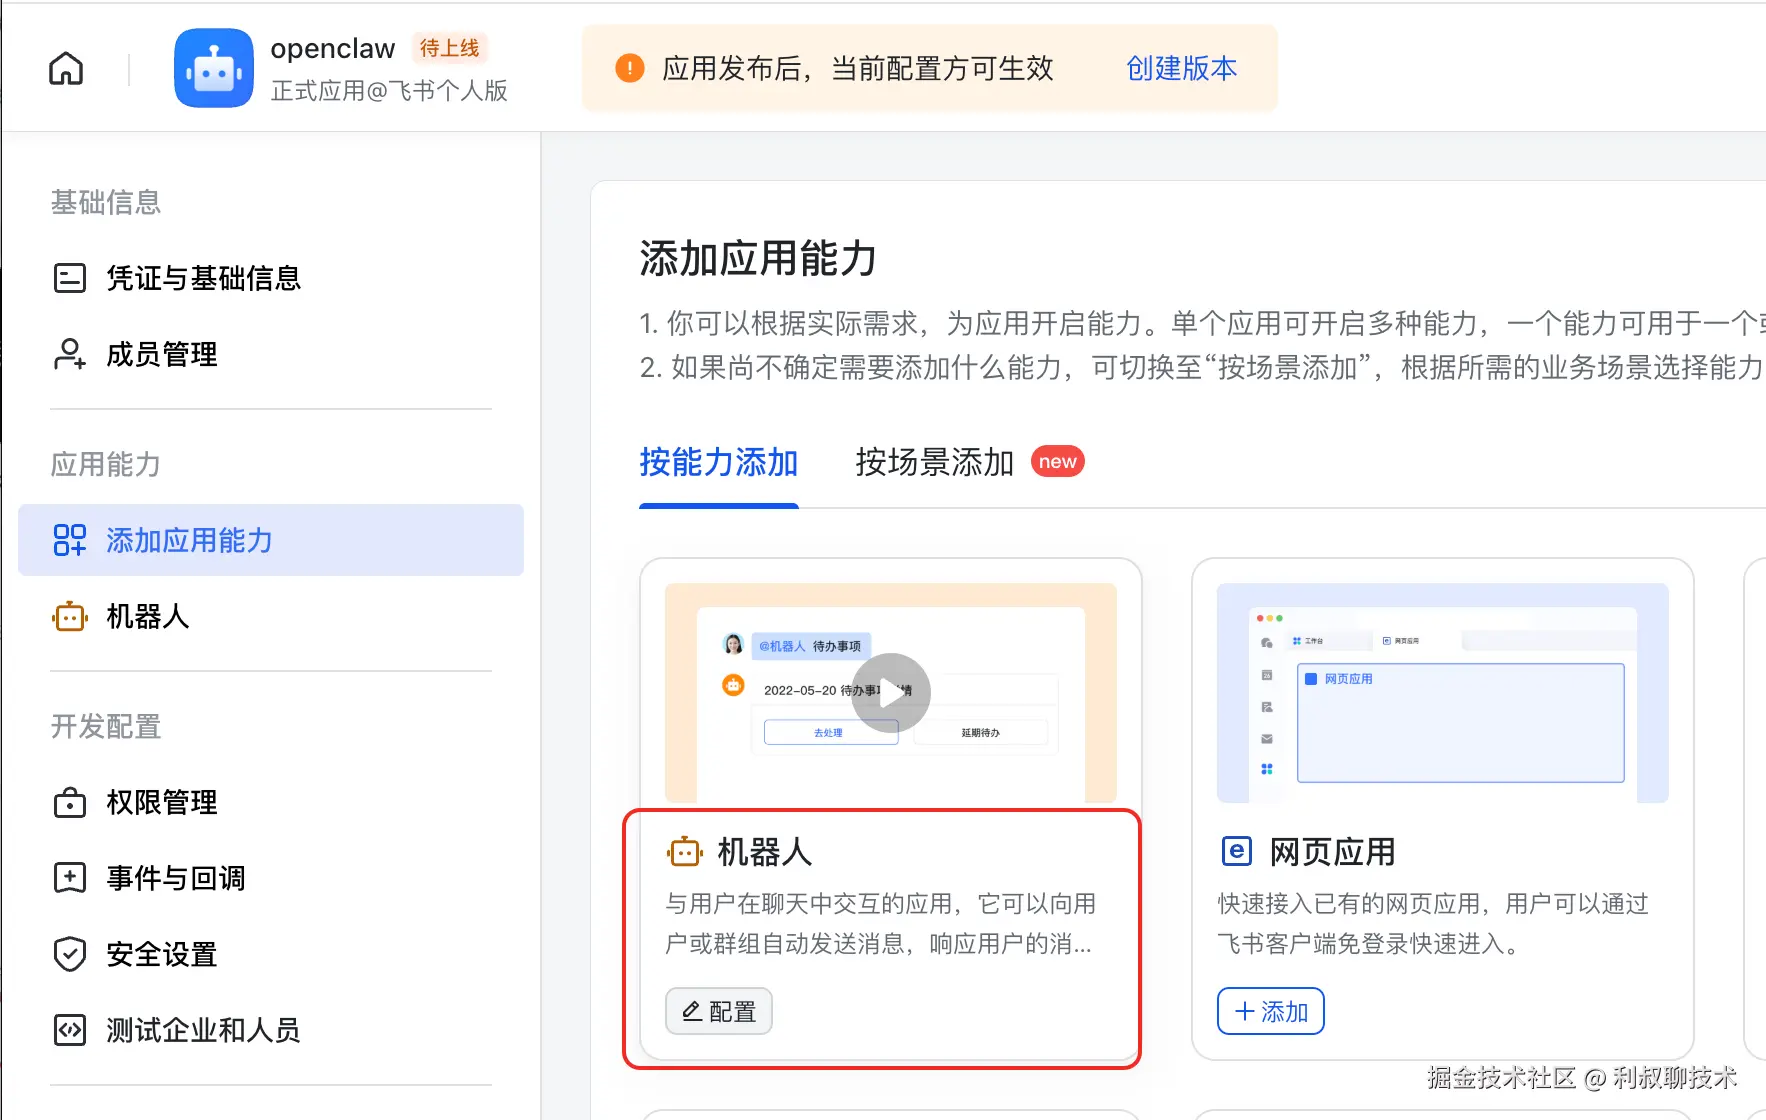Open 凭证与基础信息 in the sidebar

point(271,277)
